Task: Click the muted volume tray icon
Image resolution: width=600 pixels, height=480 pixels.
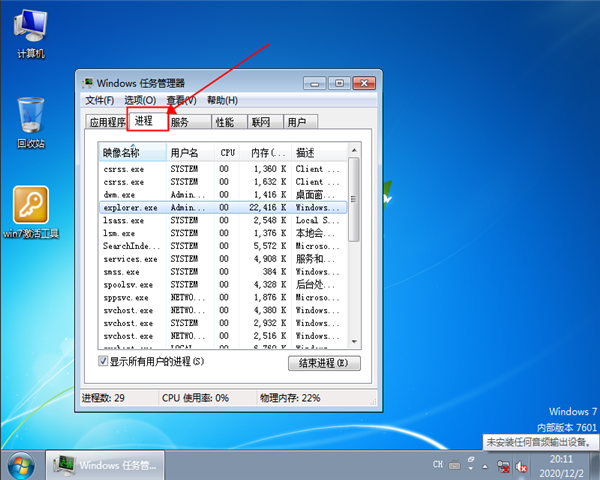Action: (x=520, y=465)
